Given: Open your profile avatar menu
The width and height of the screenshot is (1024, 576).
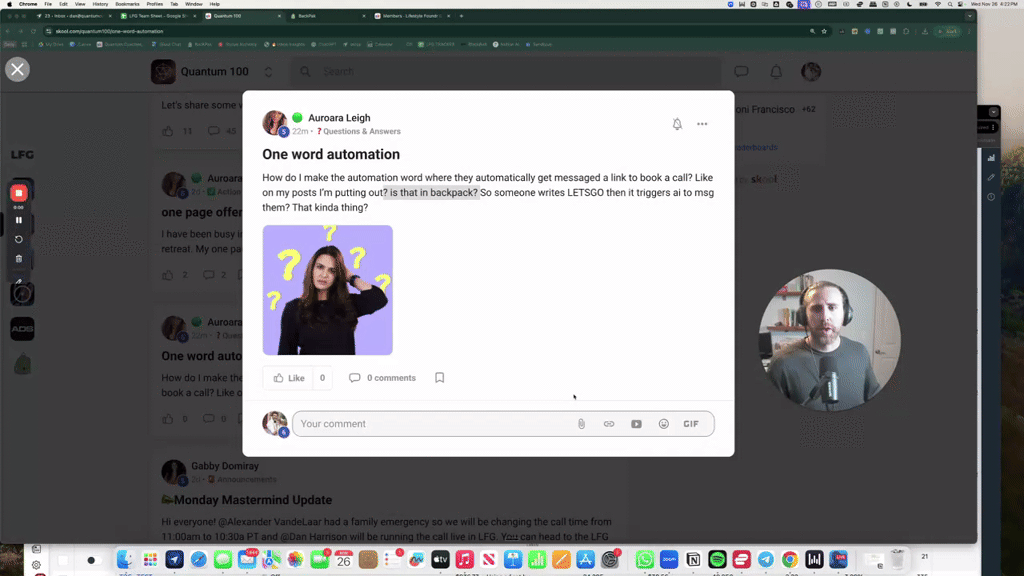Looking at the screenshot, I should click(x=810, y=72).
